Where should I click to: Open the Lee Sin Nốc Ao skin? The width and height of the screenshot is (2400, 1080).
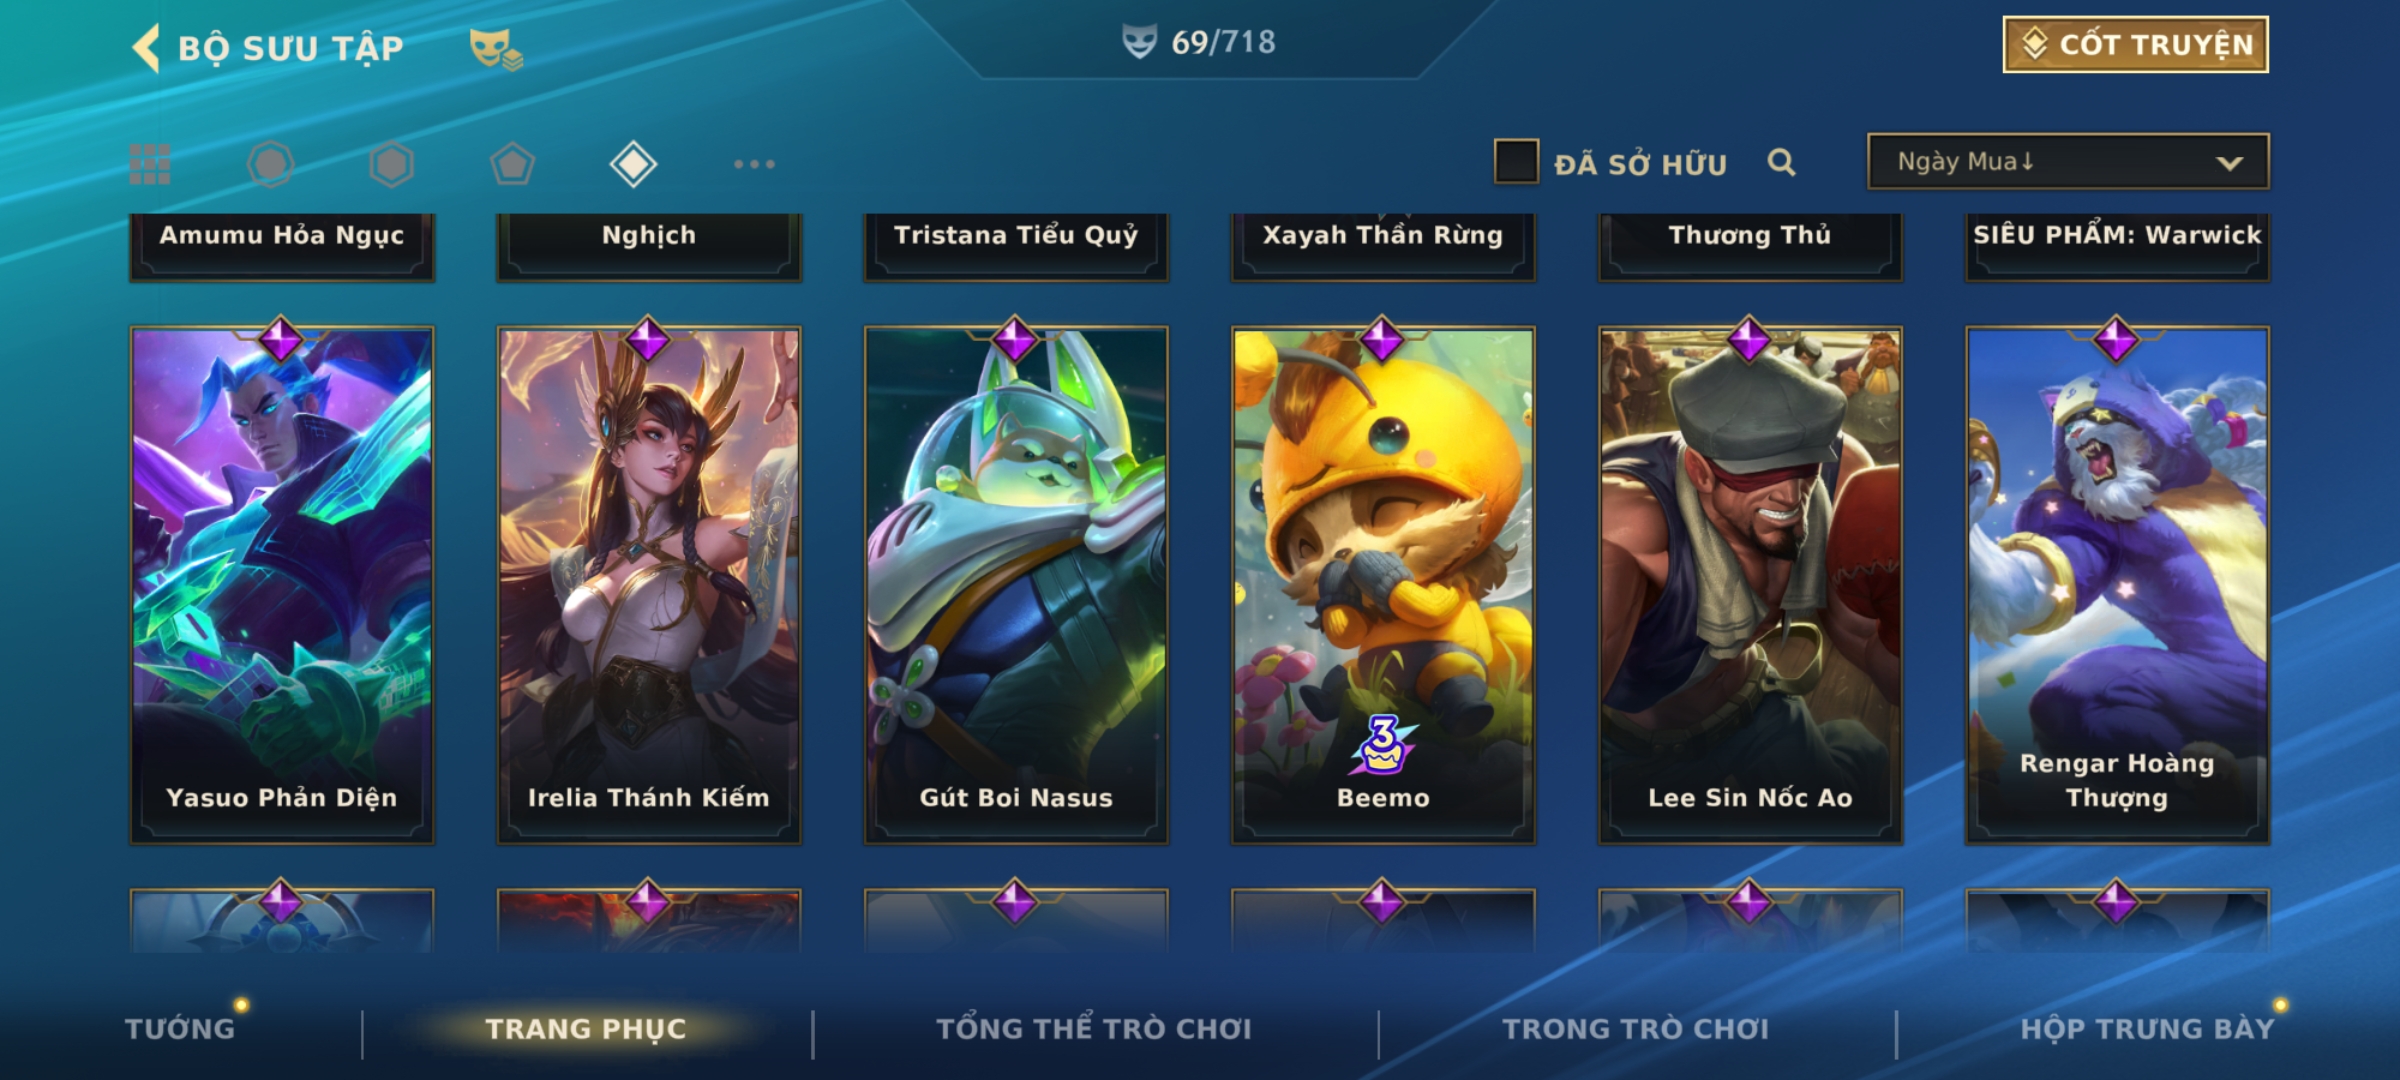[1750, 585]
